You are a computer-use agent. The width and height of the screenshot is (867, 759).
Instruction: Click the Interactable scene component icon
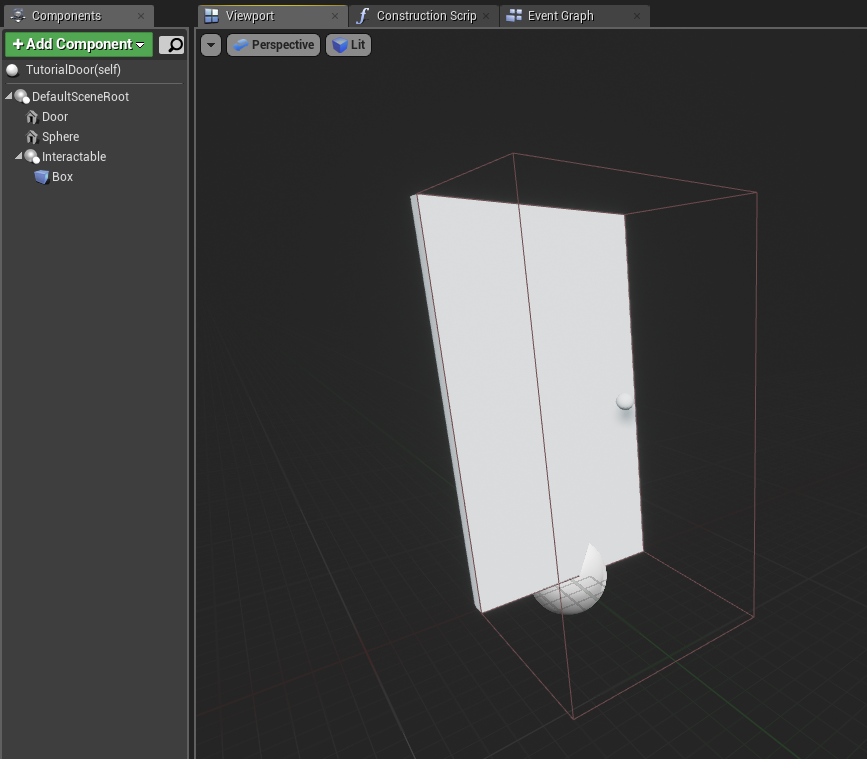[32, 157]
